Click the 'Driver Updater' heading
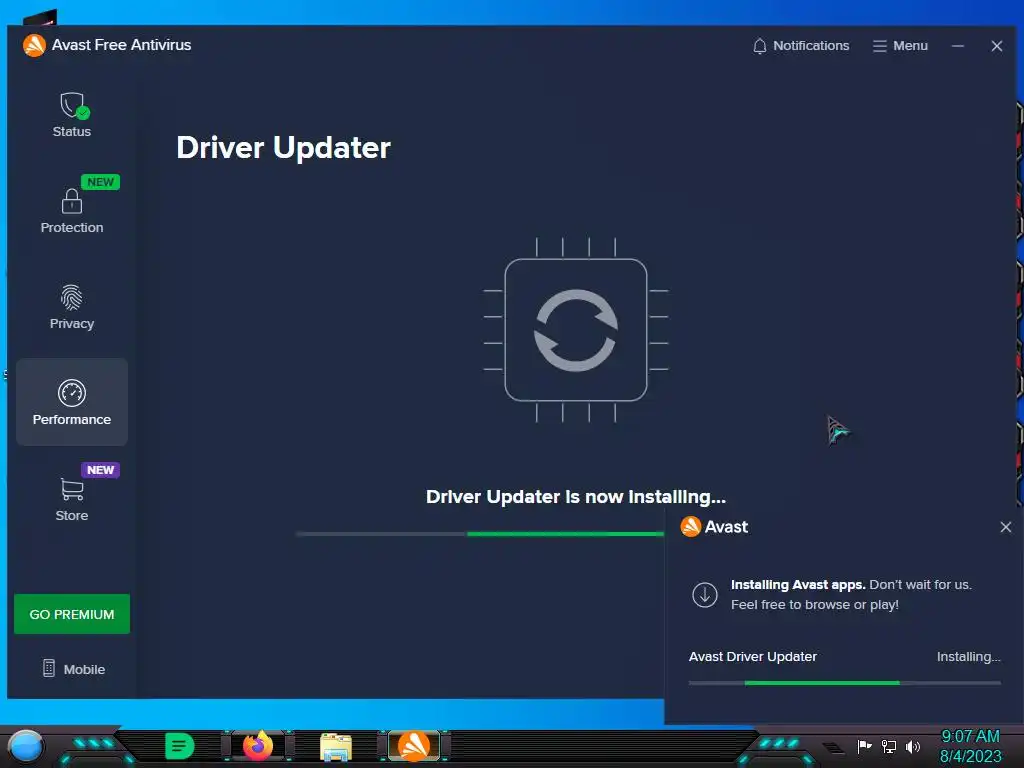The height and width of the screenshot is (768, 1024). coord(283,148)
